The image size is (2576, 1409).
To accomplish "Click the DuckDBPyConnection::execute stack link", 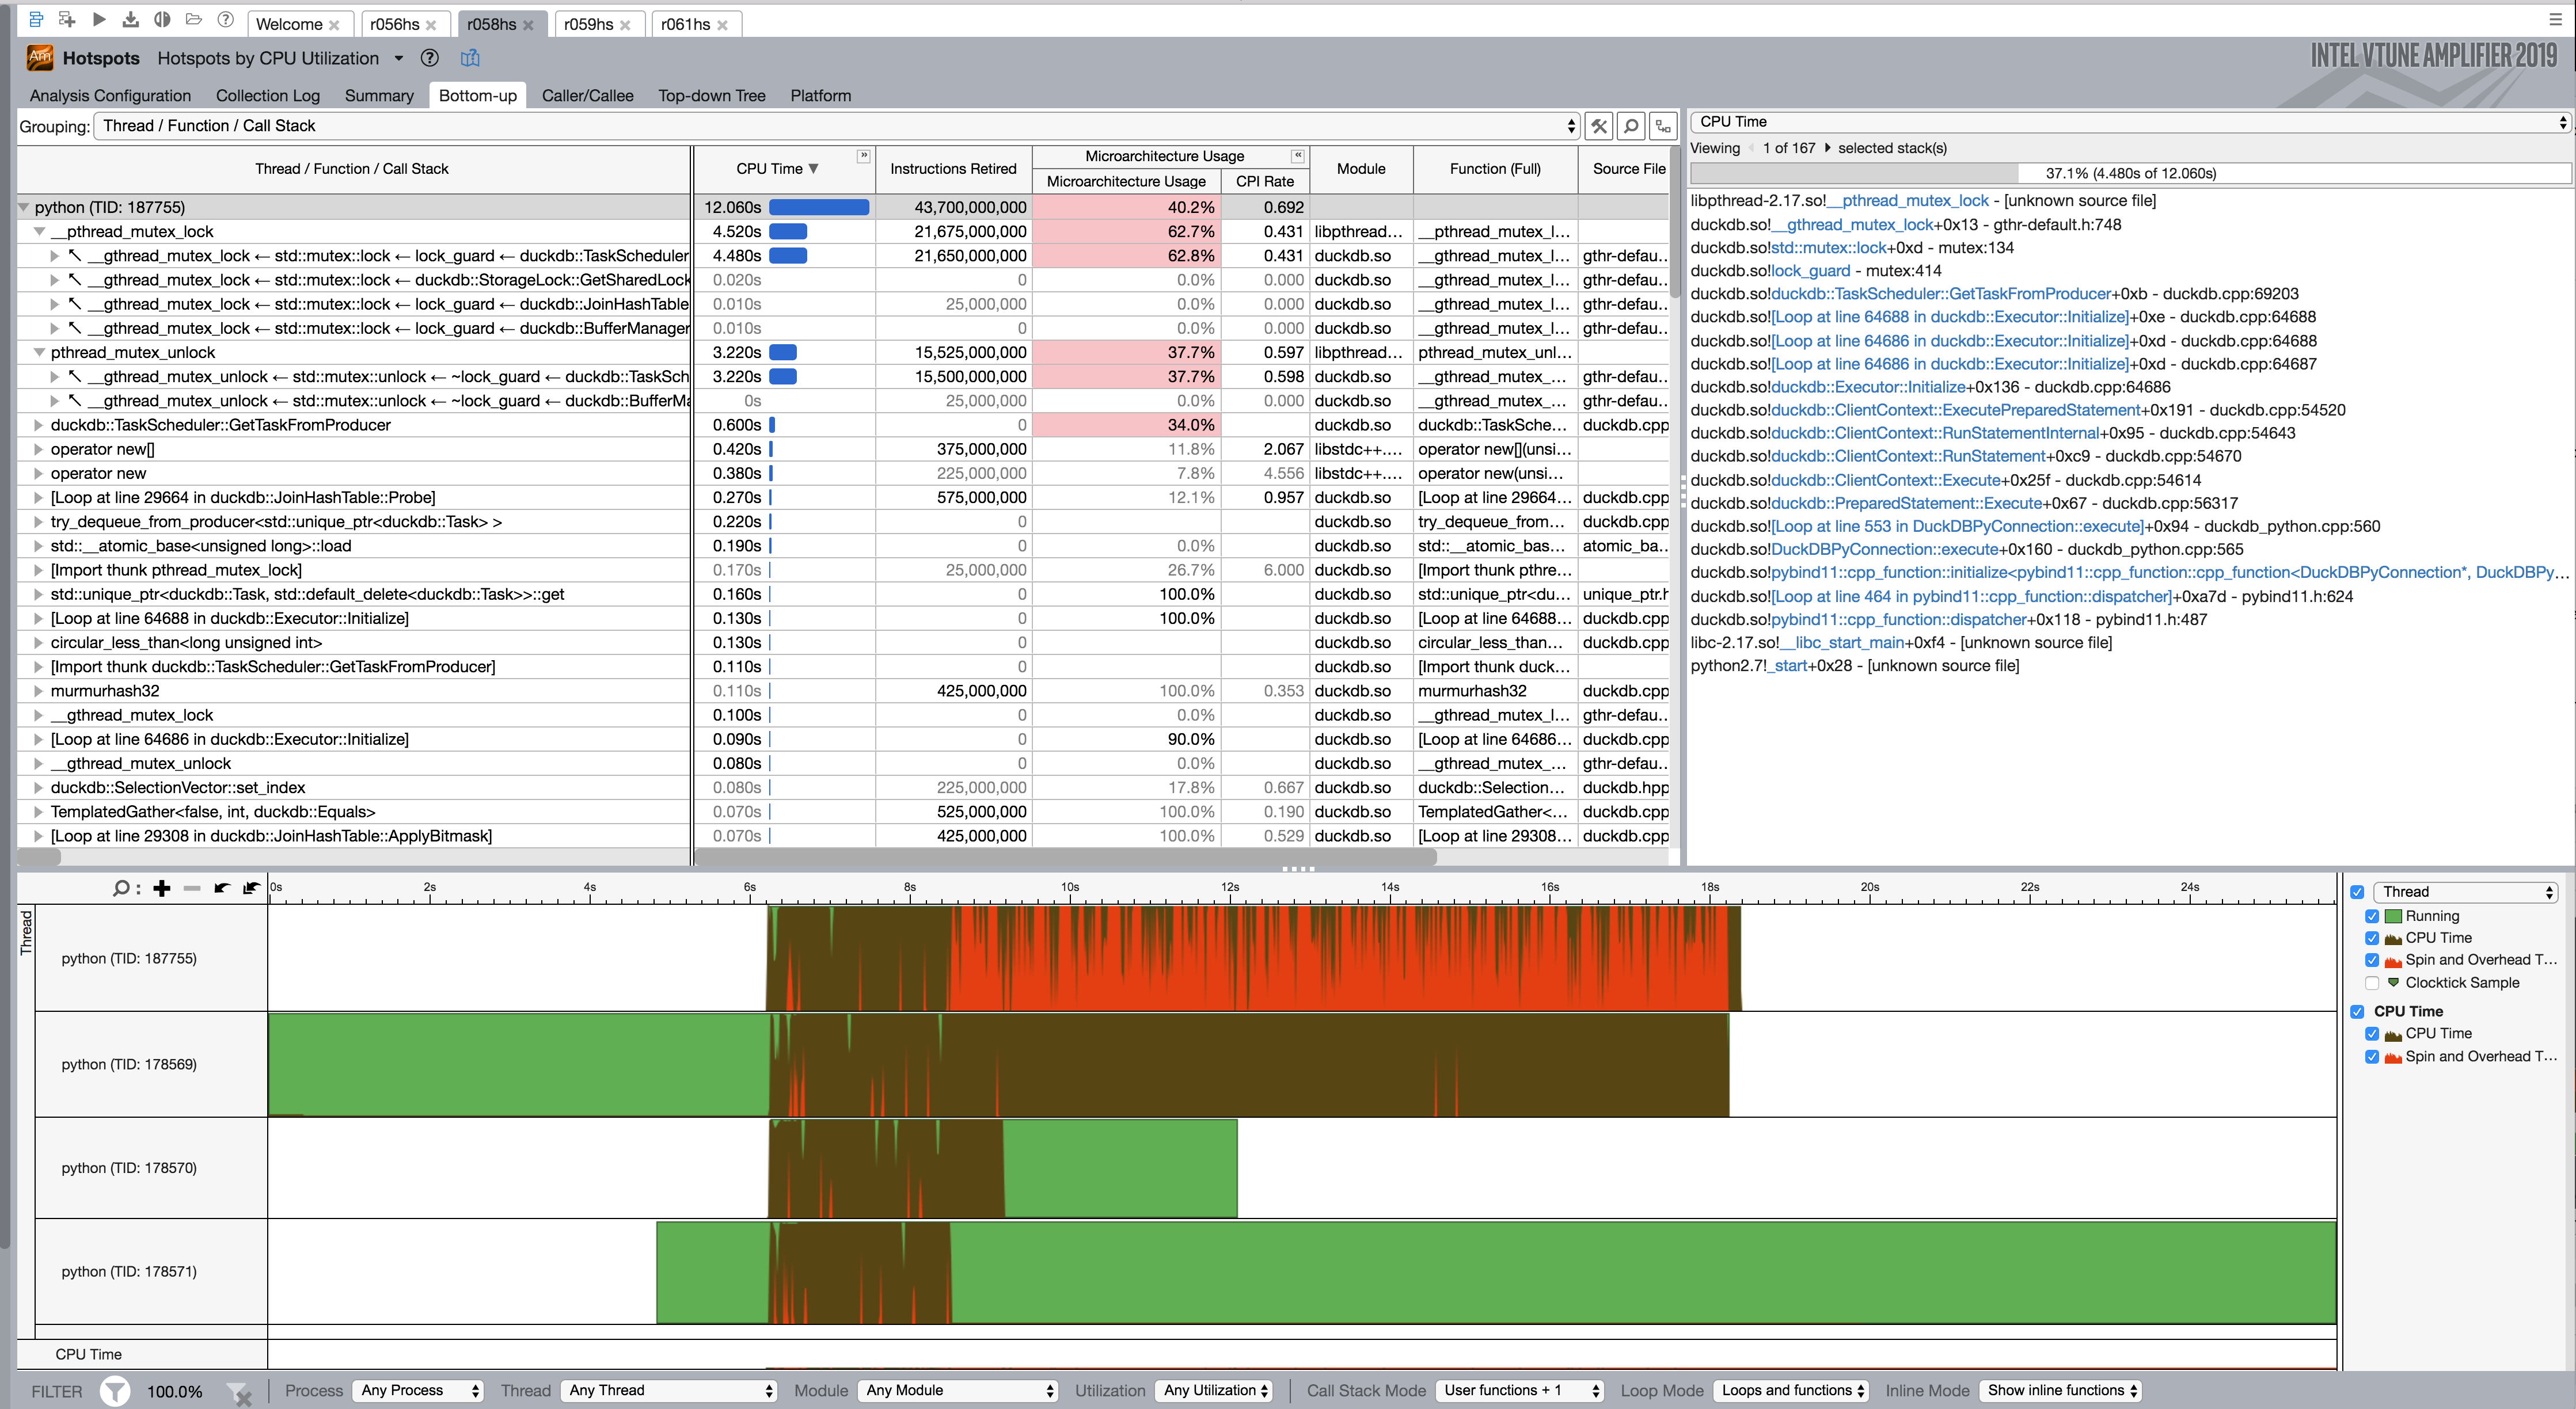I will [x=1885, y=550].
